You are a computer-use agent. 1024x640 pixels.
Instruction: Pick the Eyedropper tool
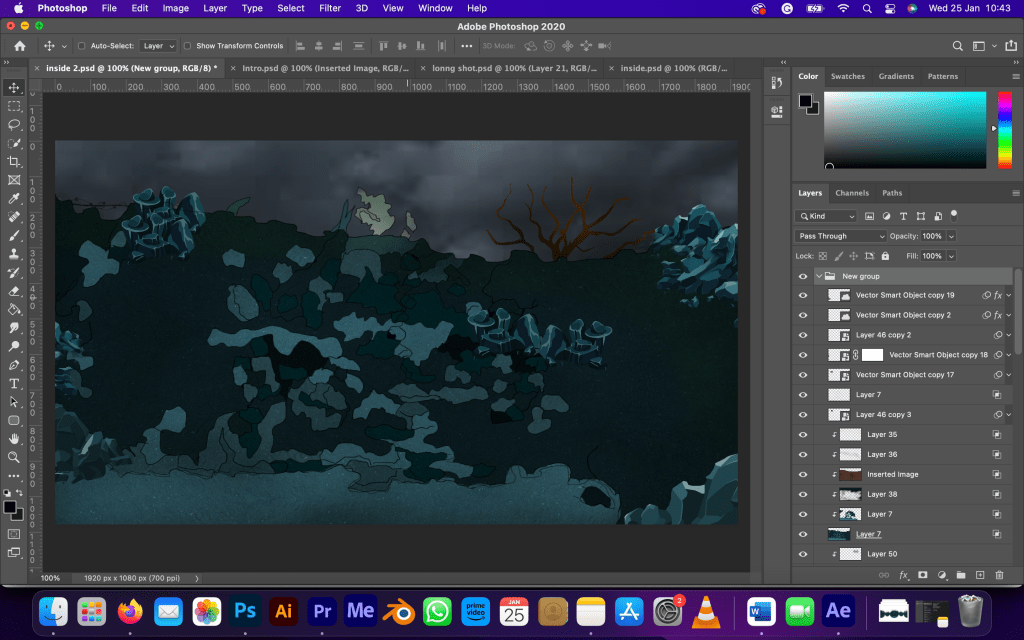point(15,199)
